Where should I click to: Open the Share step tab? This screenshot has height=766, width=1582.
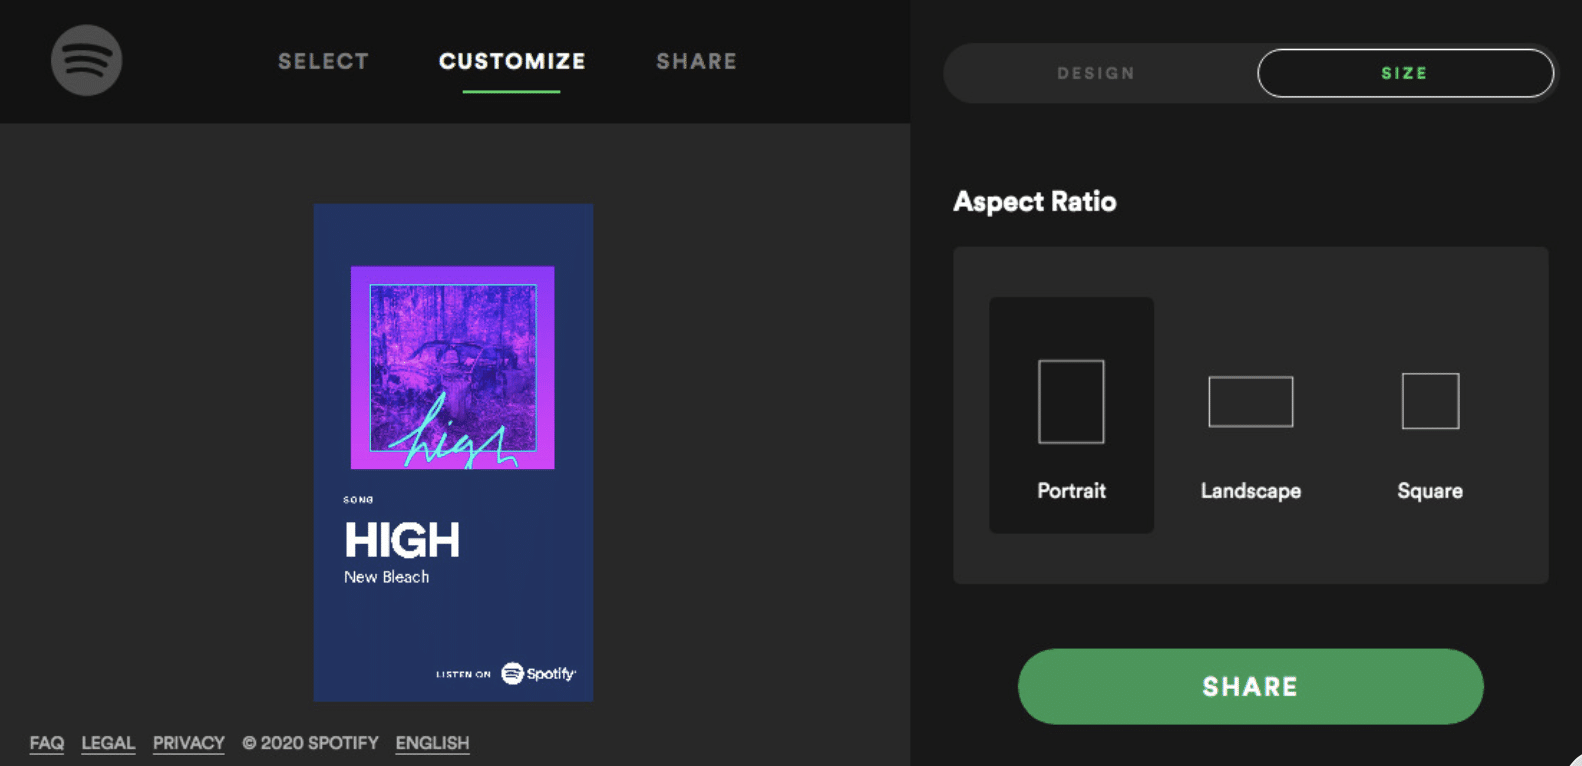[x=696, y=61]
